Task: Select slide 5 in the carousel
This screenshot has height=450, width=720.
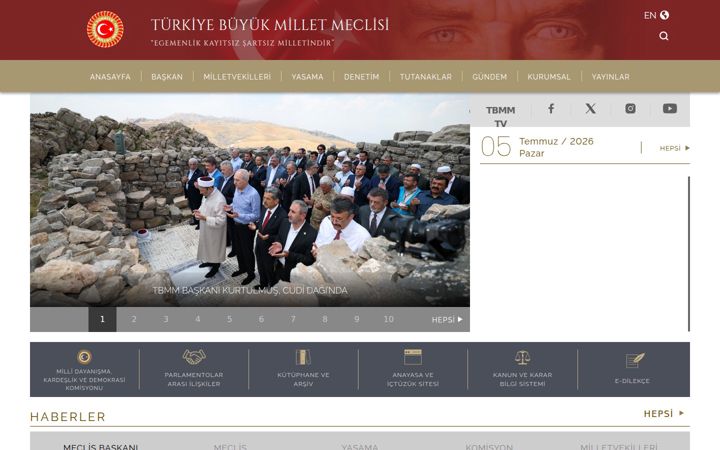Action: click(229, 319)
